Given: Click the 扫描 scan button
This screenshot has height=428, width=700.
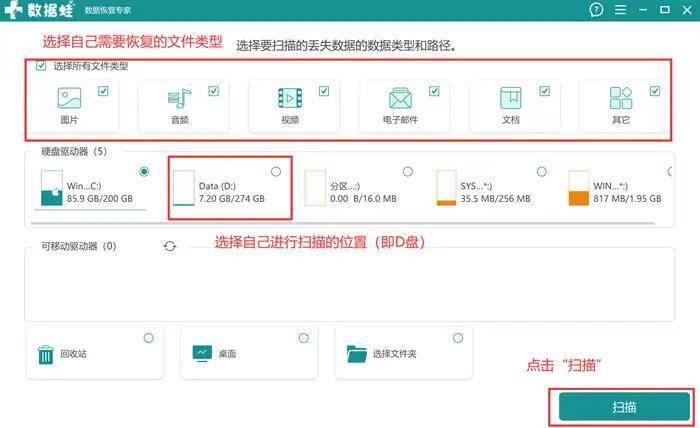Looking at the screenshot, I should click(624, 407).
